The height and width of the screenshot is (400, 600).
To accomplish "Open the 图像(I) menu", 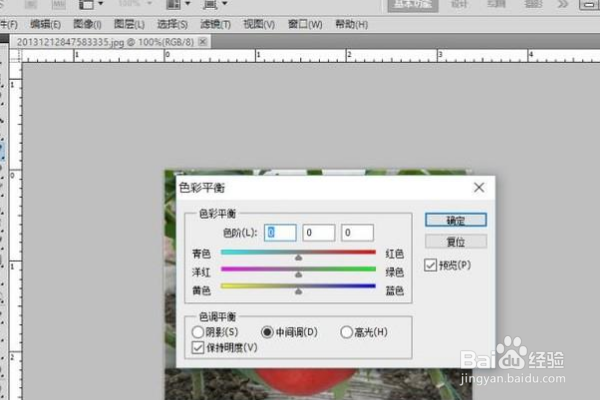I will point(87,24).
